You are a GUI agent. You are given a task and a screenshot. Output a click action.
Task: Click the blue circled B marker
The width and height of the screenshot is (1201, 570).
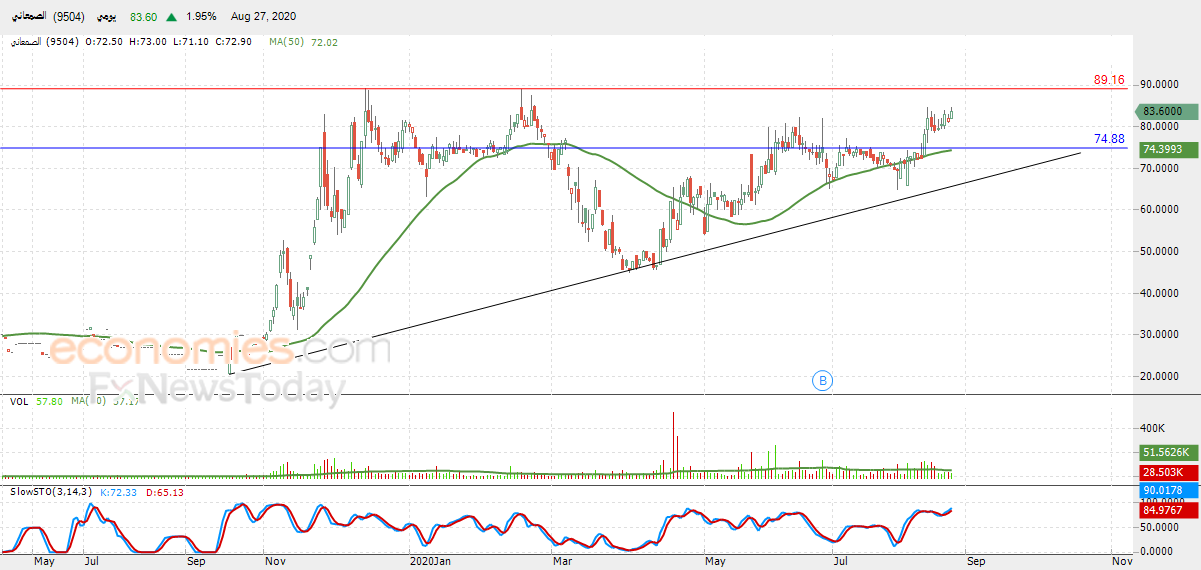point(822,380)
